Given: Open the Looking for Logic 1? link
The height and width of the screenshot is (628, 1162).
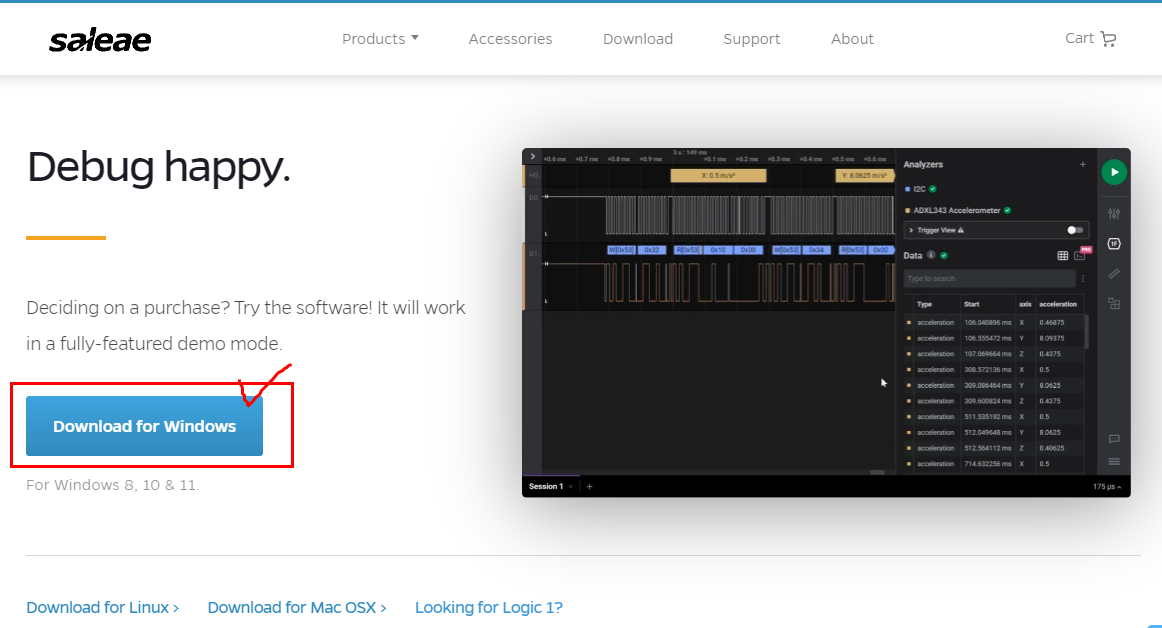Looking at the screenshot, I should click(x=488, y=608).
